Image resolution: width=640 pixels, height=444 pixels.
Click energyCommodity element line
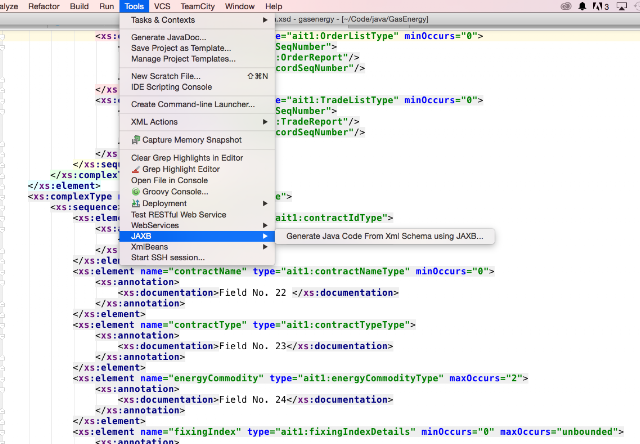(x=300, y=378)
